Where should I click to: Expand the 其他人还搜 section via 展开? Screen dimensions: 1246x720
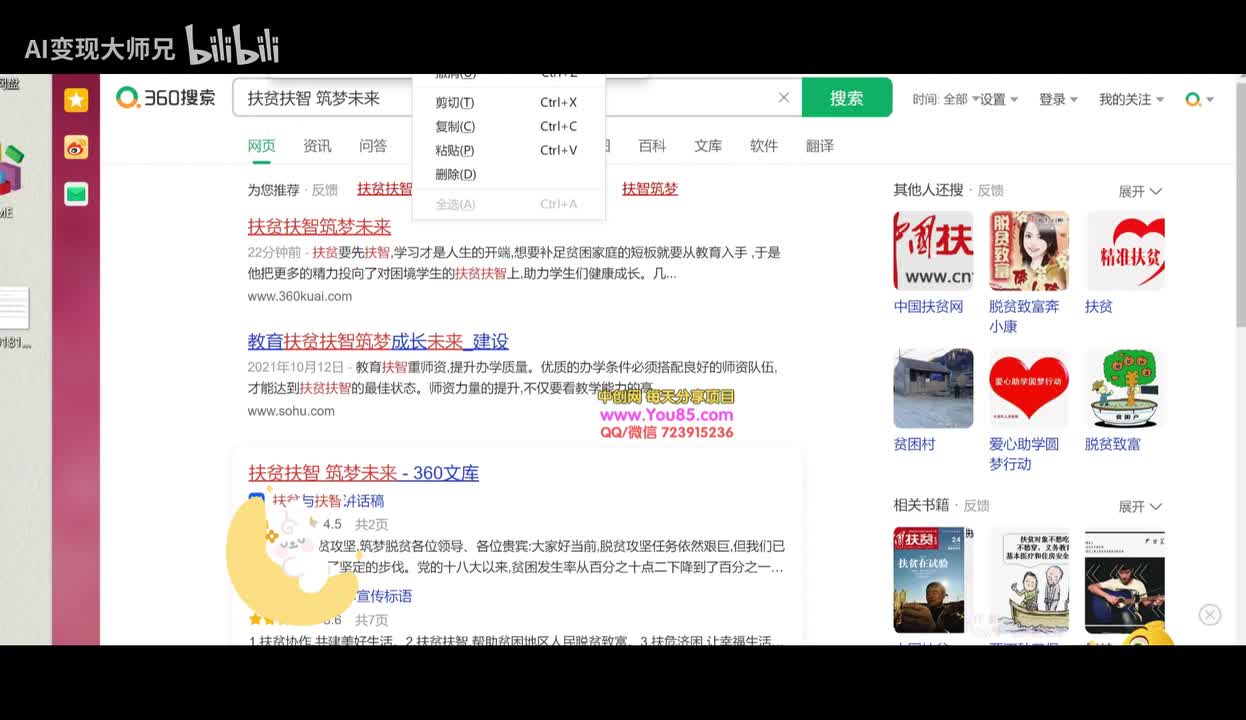pos(1139,191)
